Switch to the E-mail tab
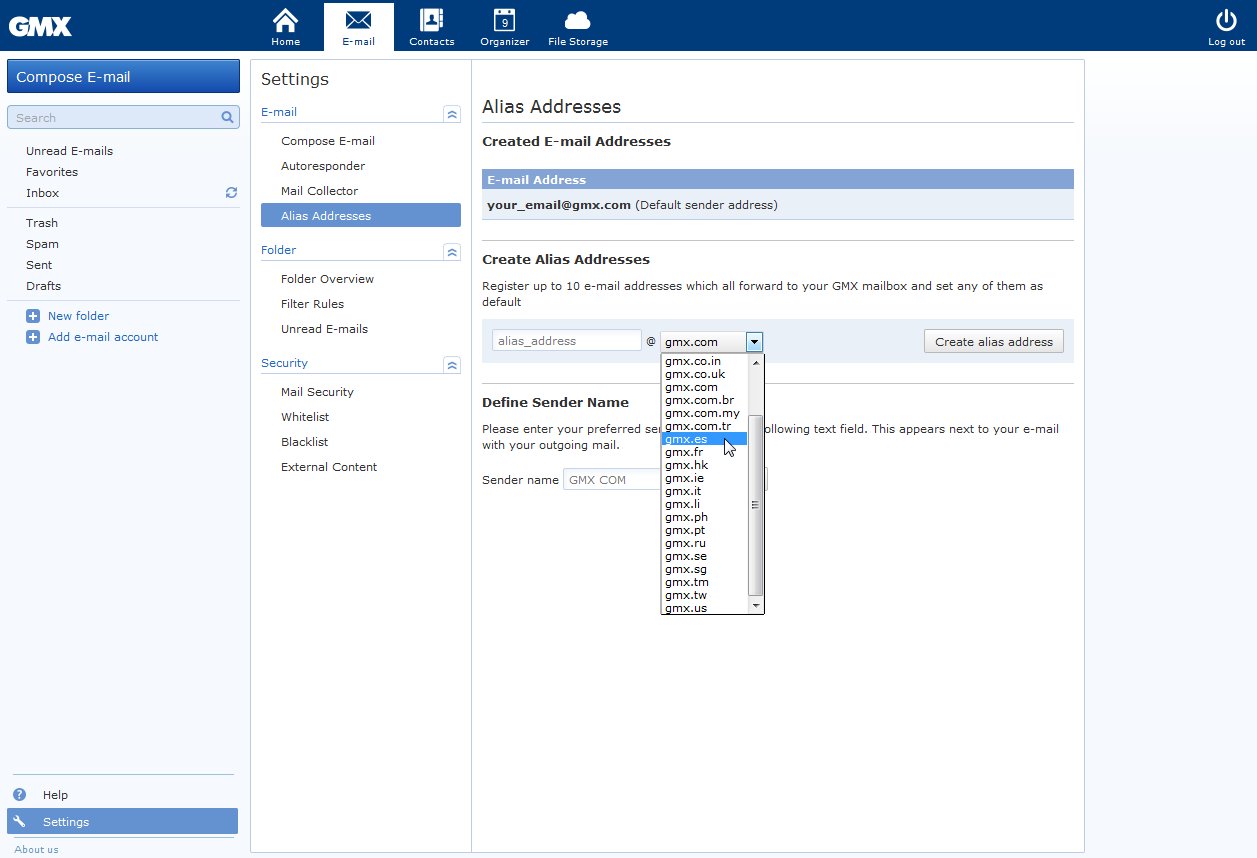Viewport: 1257px width, 858px height. click(x=358, y=27)
